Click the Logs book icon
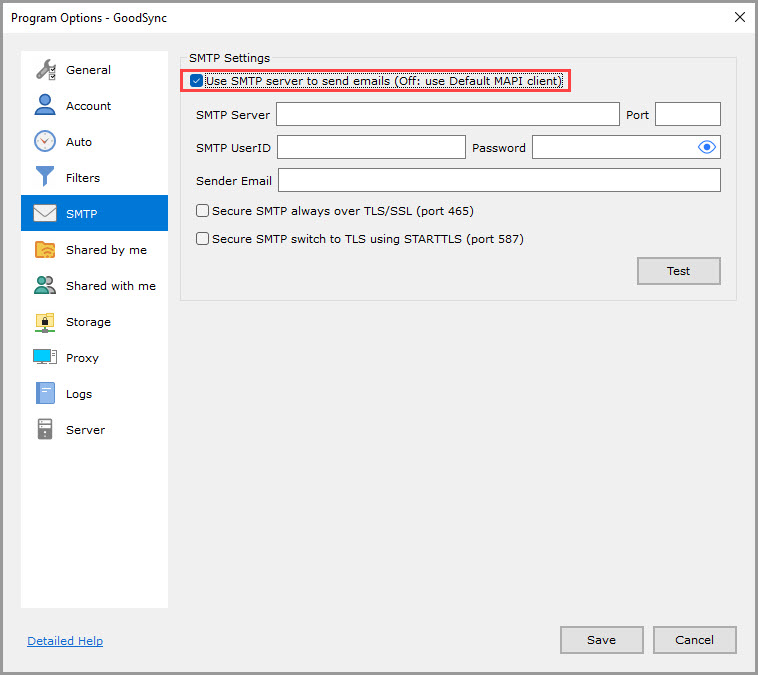This screenshot has width=758, height=675. [x=45, y=393]
